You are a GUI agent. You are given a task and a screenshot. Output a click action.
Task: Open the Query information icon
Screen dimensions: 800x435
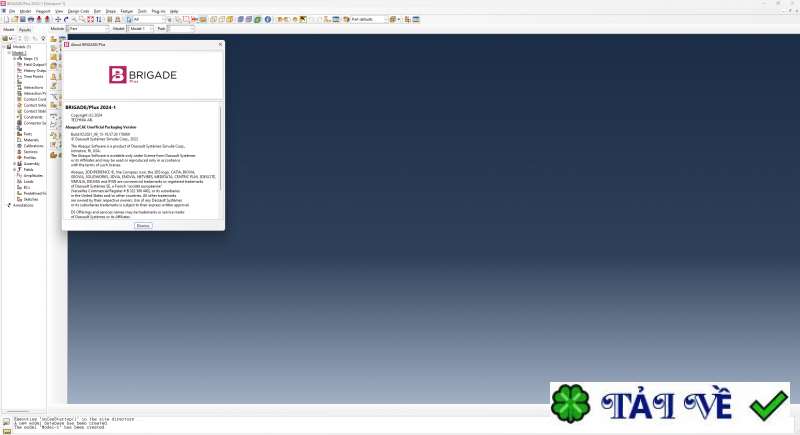(268, 19)
